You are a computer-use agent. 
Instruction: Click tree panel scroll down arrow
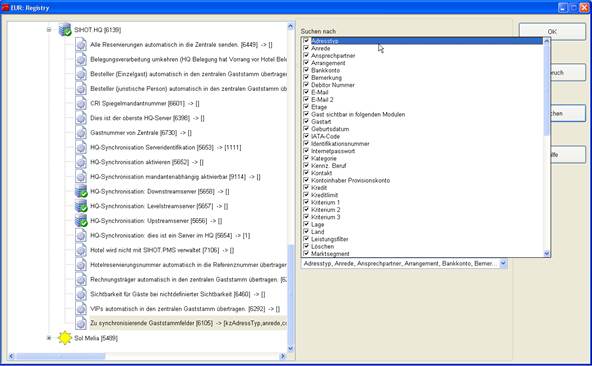(290, 348)
